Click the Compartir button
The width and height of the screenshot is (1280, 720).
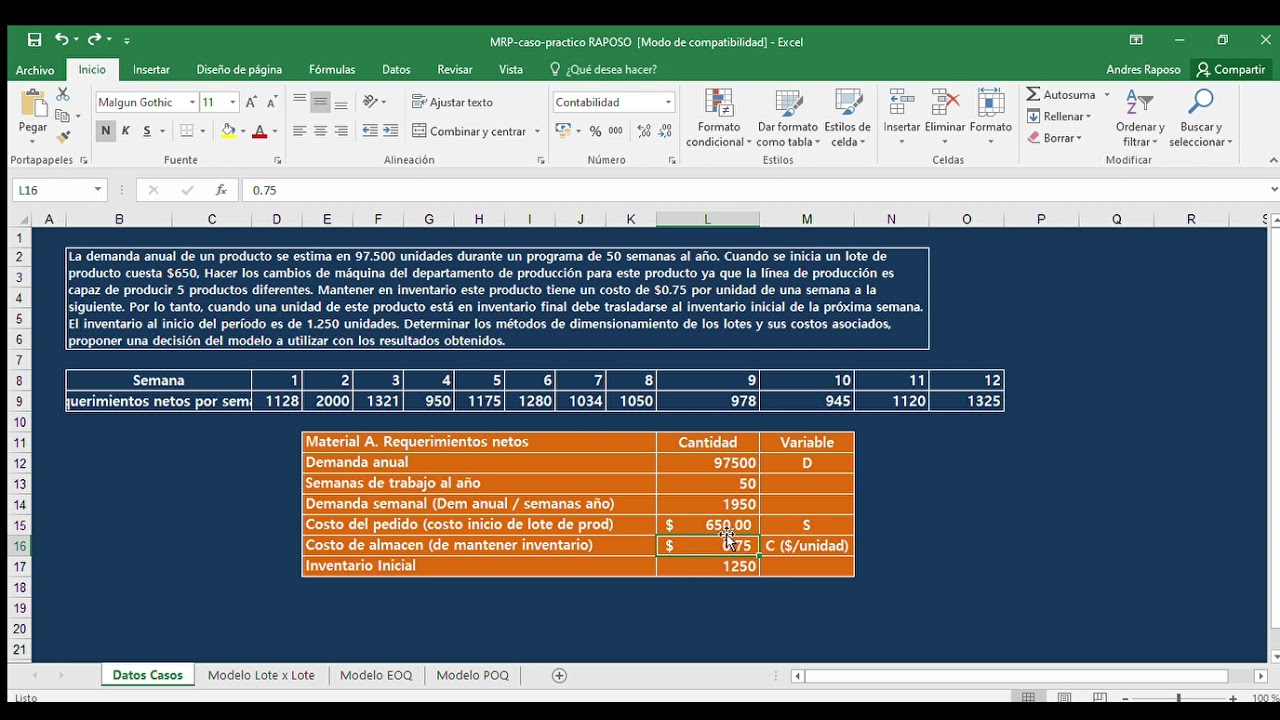coord(1231,70)
